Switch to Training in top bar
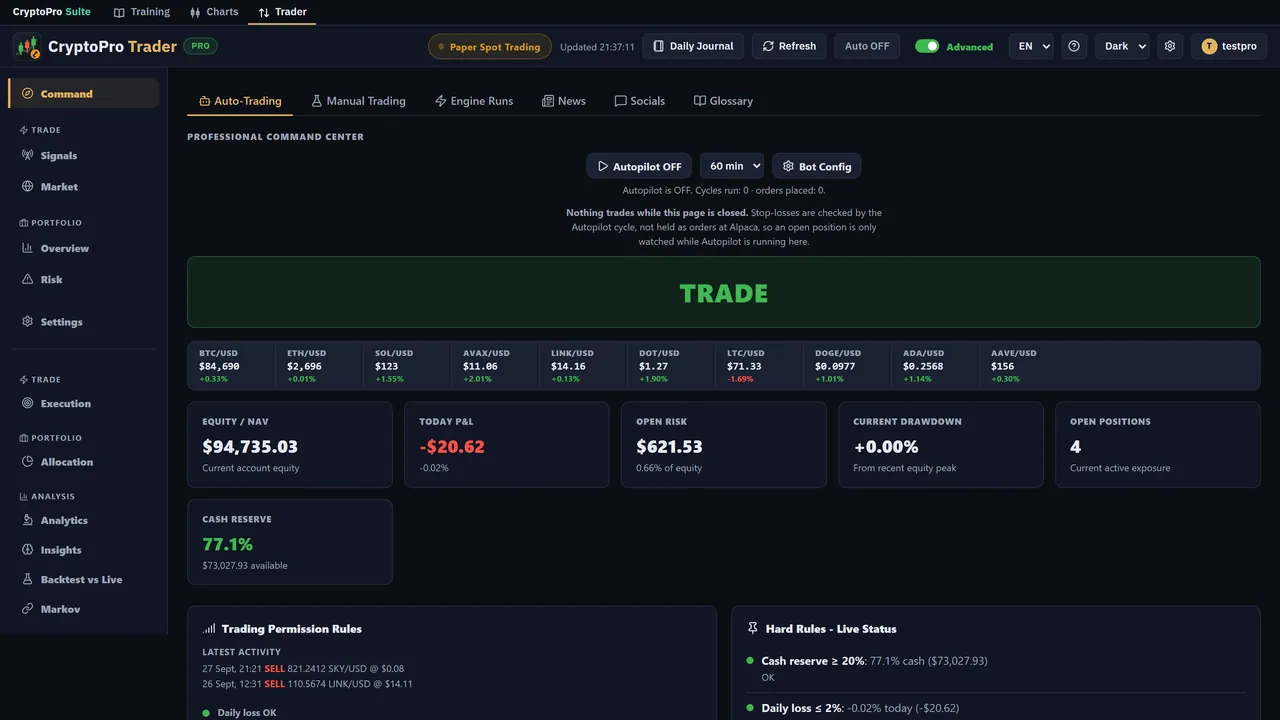The width and height of the screenshot is (1280, 720). click(142, 12)
